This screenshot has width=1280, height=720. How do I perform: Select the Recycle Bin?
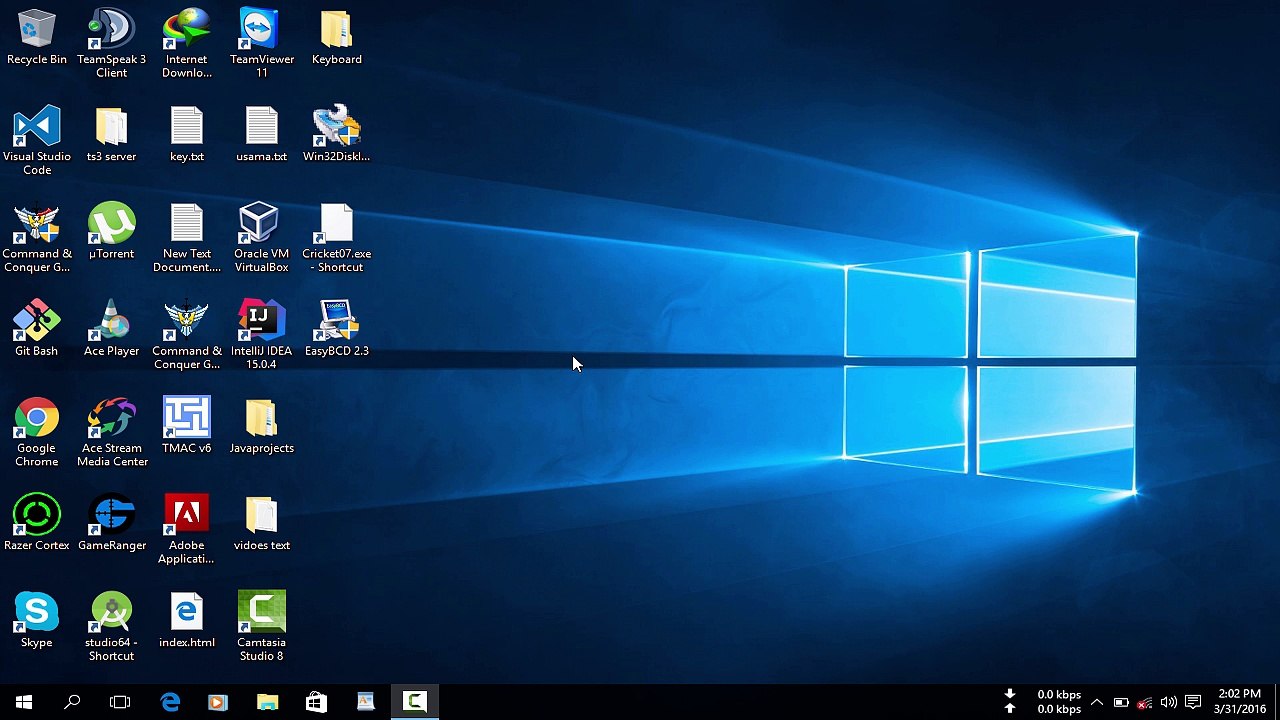(37, 31)
